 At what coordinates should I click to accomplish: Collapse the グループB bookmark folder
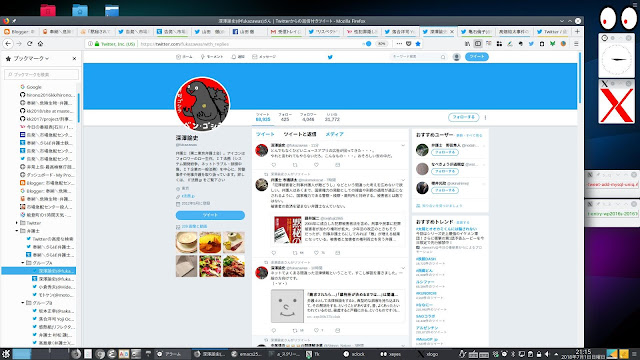23,303
